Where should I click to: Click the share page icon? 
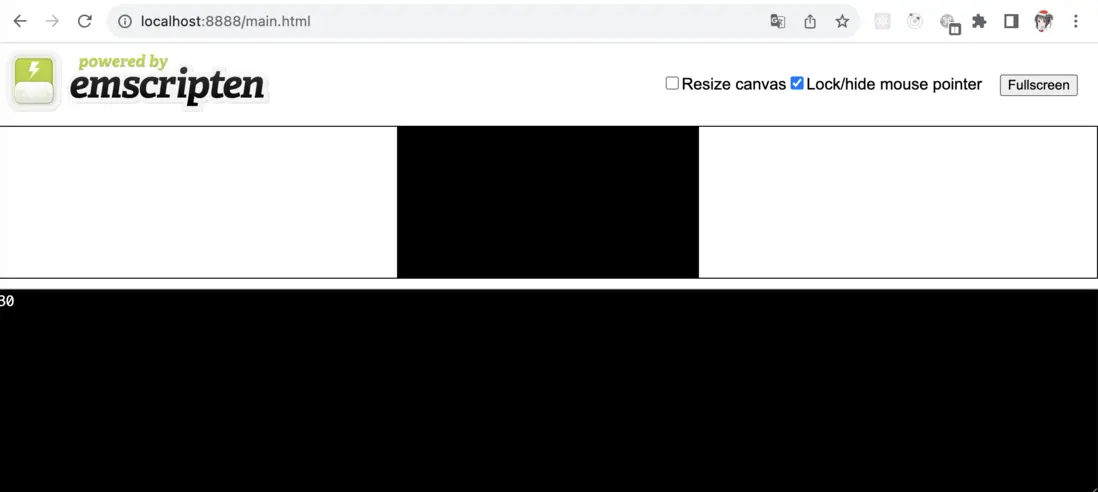point(810,22)
